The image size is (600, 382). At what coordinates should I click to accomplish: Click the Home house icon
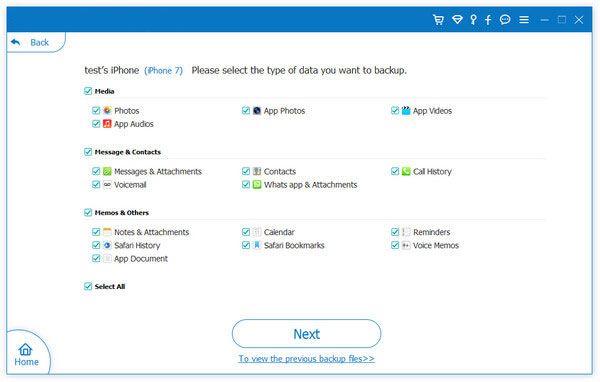25,349
